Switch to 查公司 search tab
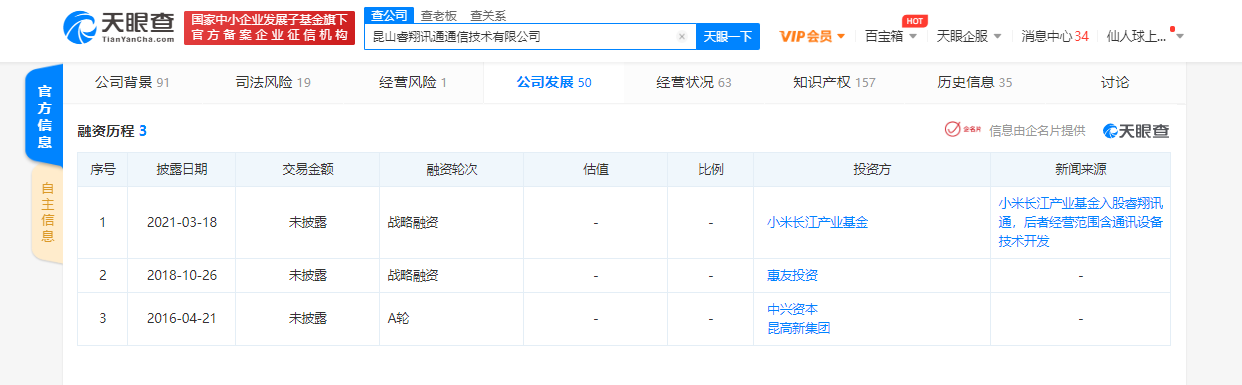 pos(388,15)
